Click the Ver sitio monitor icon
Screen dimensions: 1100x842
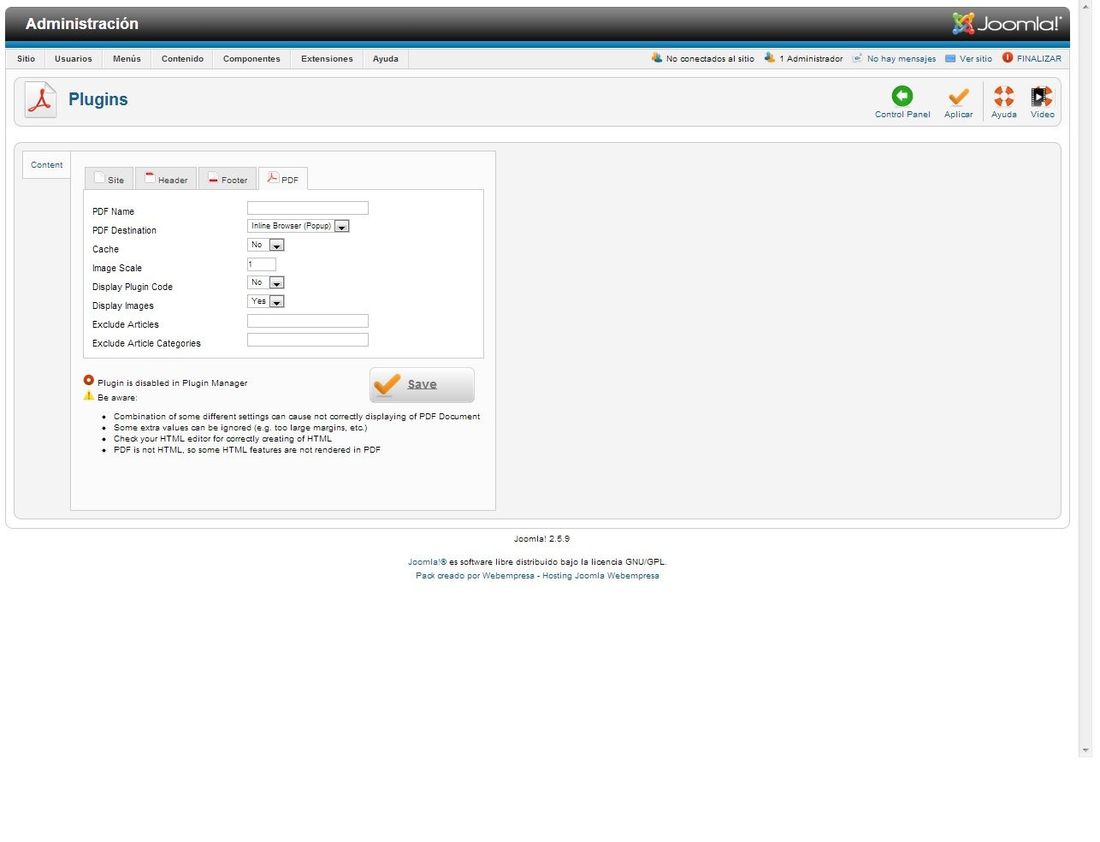950,58
